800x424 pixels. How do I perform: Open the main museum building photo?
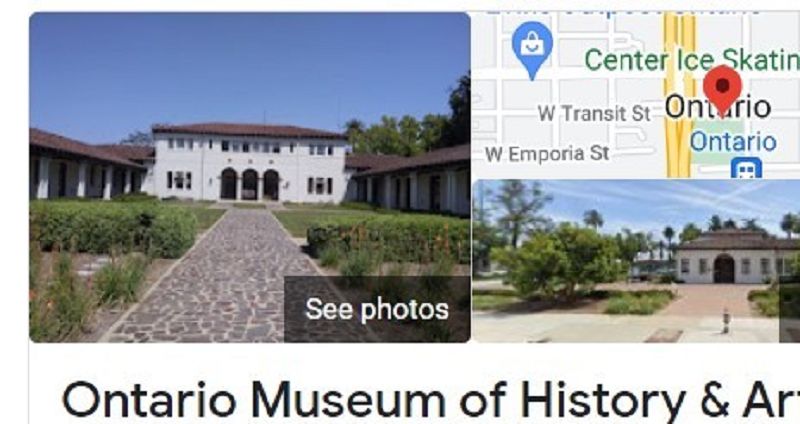pyautogui.click(x=250, y=177)
